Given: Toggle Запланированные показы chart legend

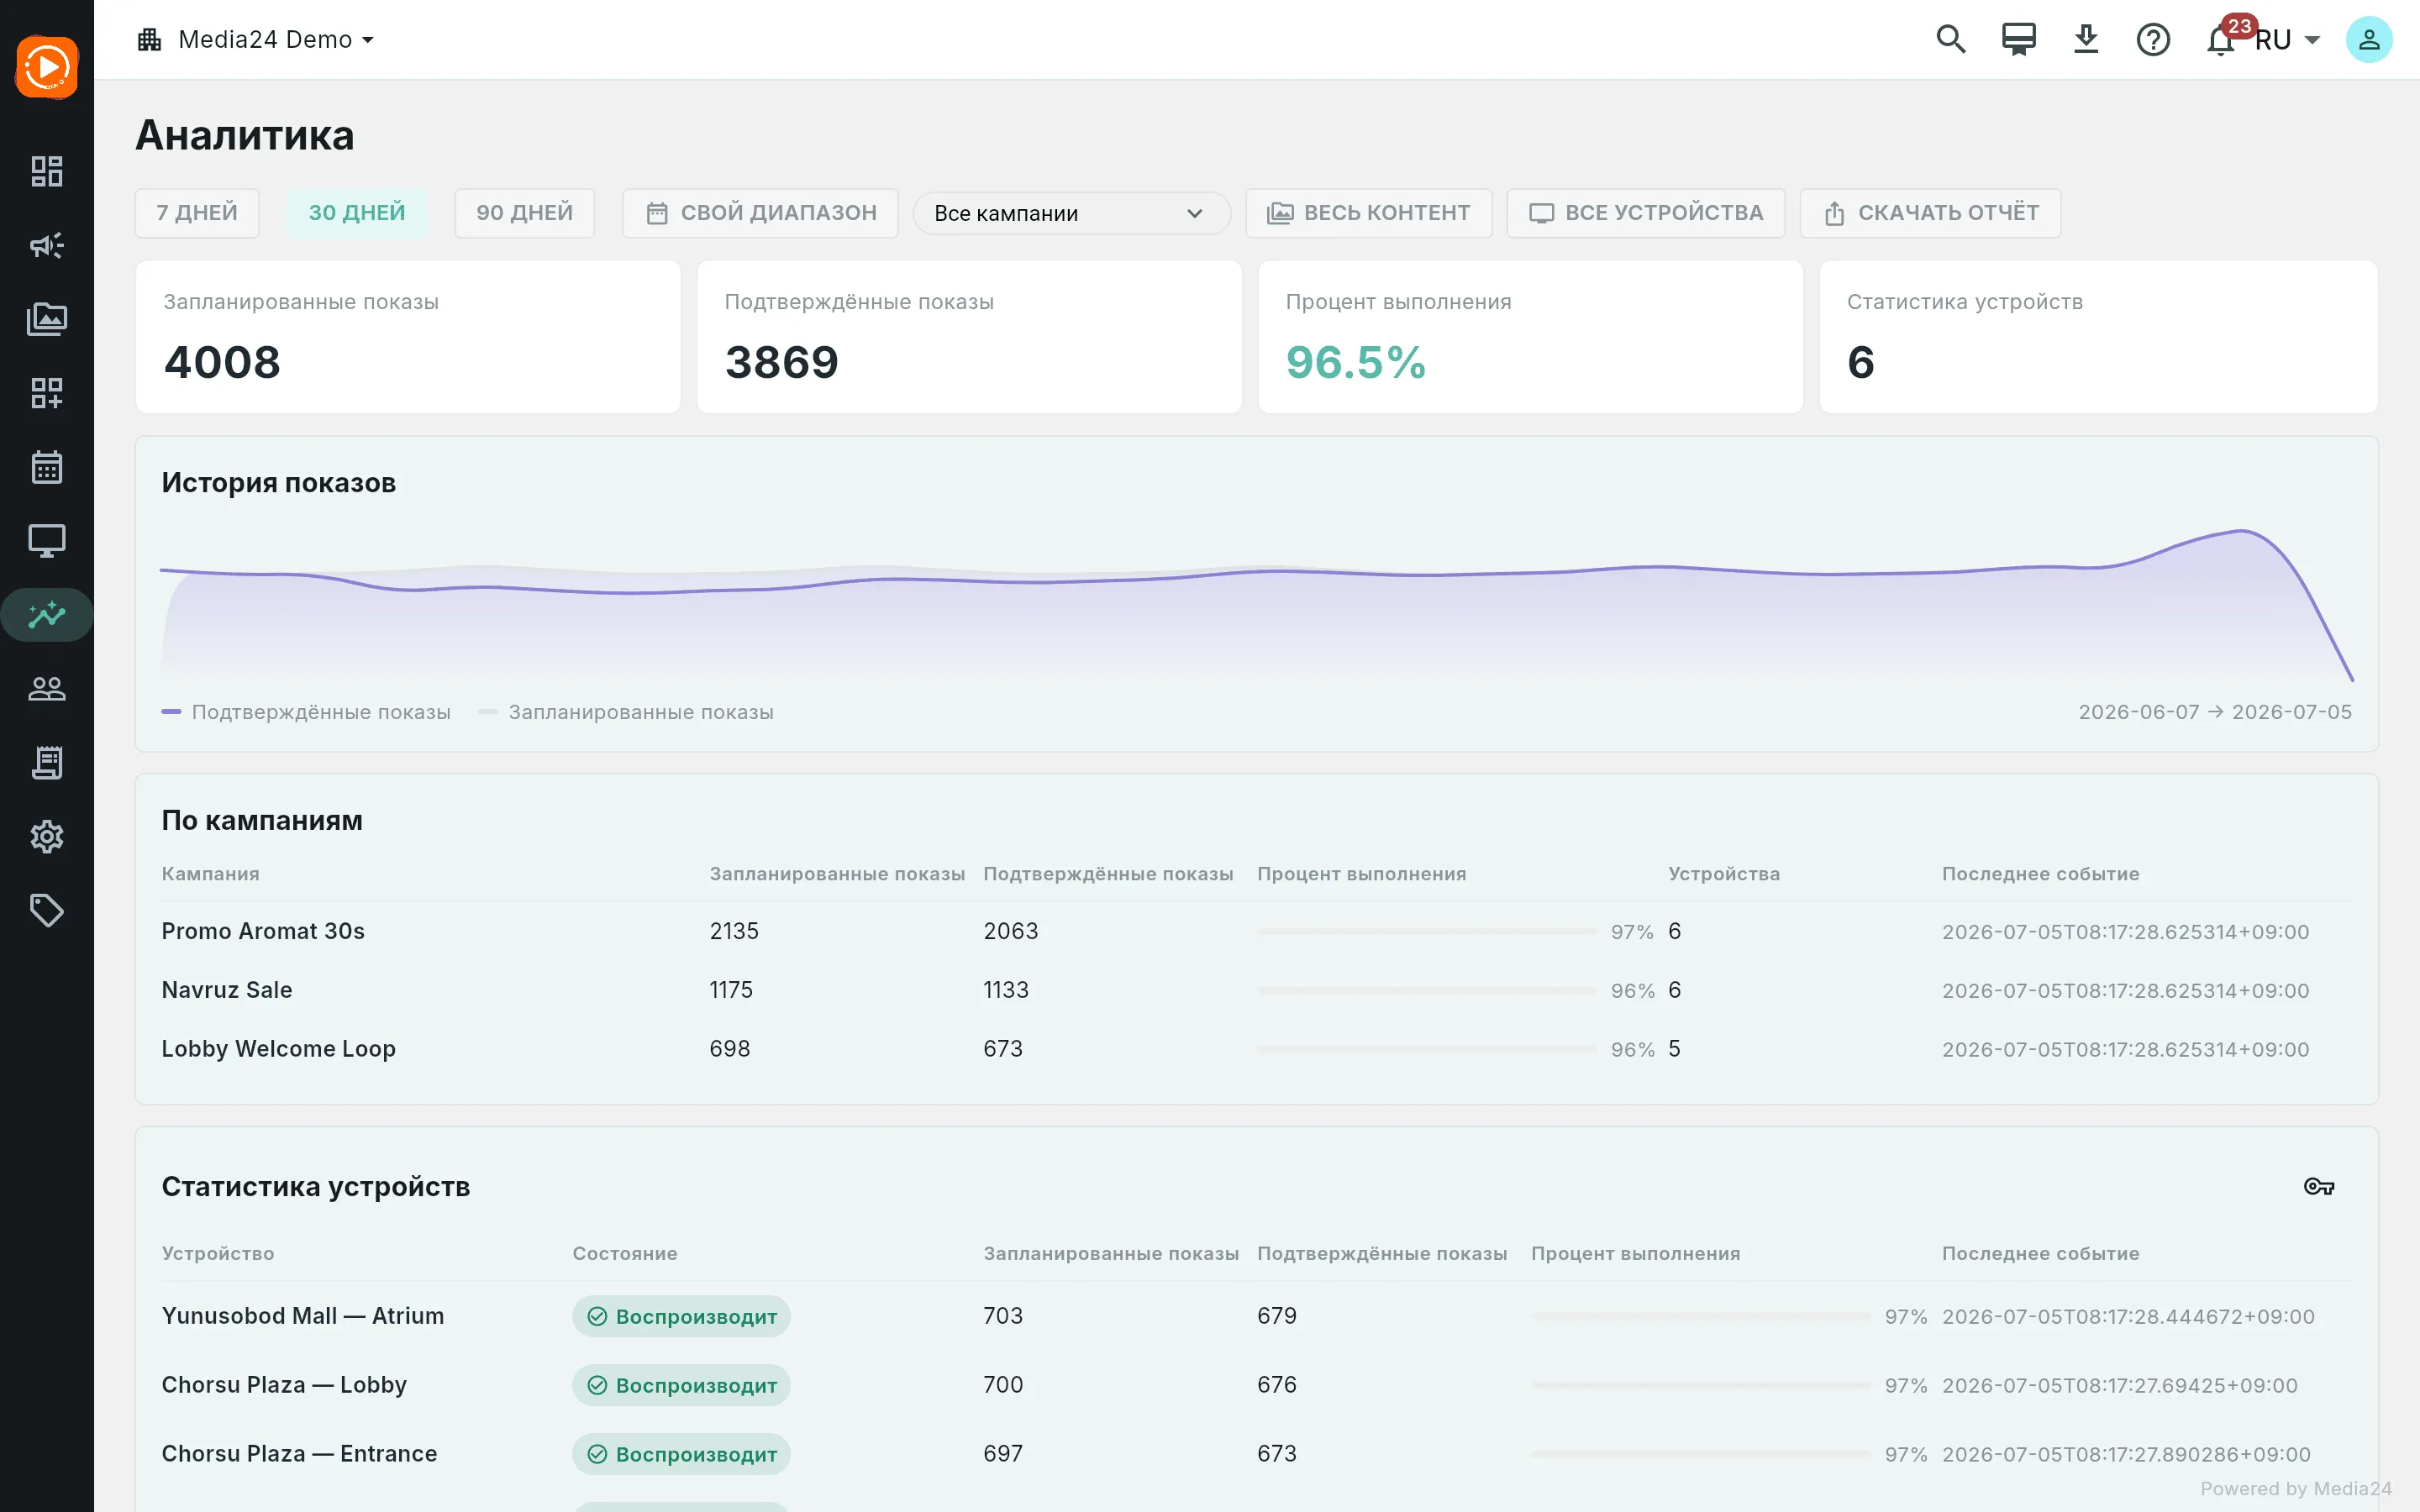Looking at the screenshot, I should pyautogui.click(x=626, y=712).
